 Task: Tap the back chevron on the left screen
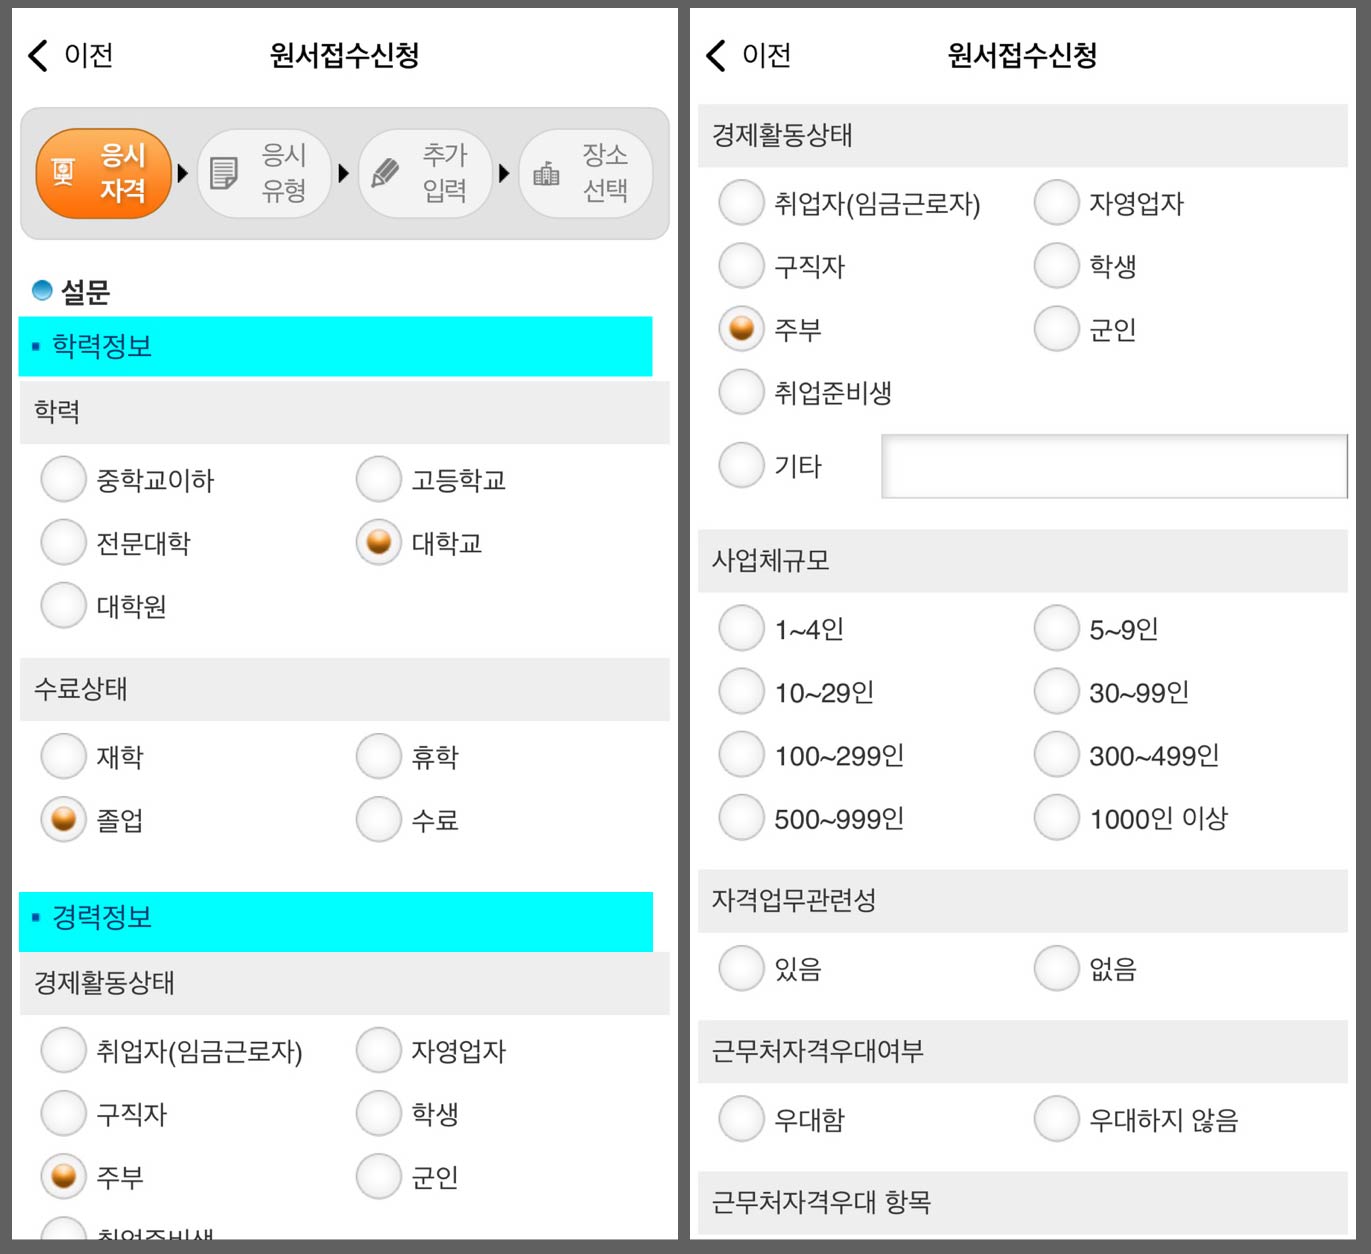(37, 56)
